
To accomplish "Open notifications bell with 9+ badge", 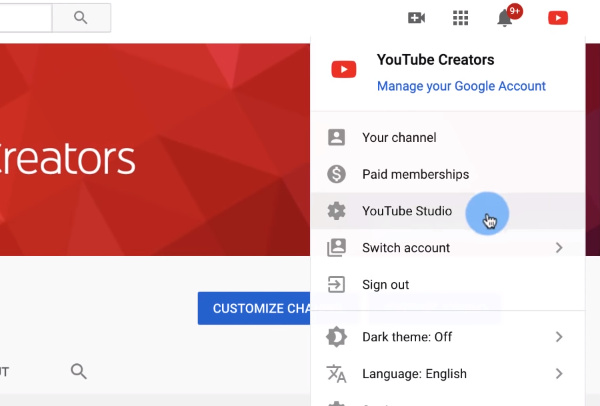I will pyautogui.click(x=509, y=16).
